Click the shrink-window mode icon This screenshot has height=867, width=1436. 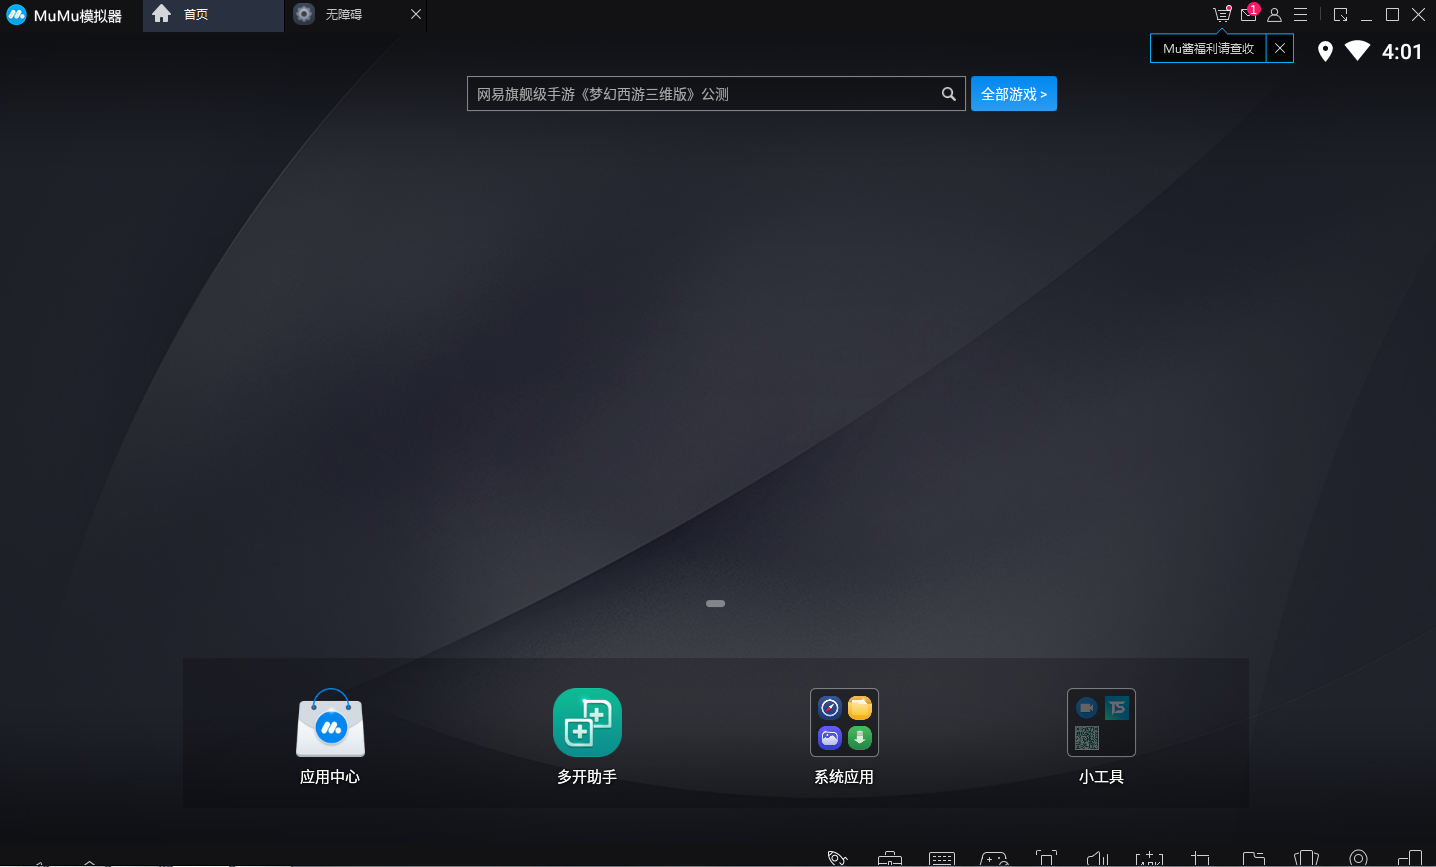tap(1341, 15)
